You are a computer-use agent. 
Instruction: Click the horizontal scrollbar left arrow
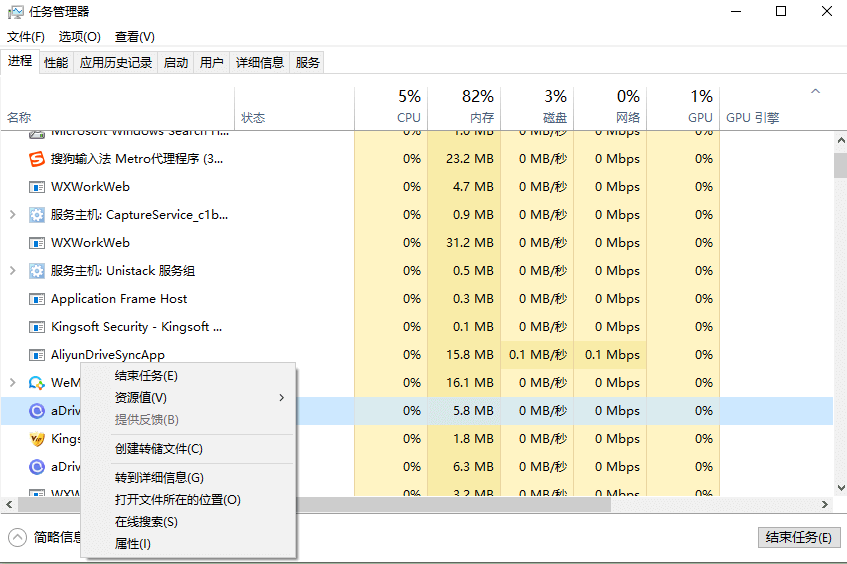9,505
